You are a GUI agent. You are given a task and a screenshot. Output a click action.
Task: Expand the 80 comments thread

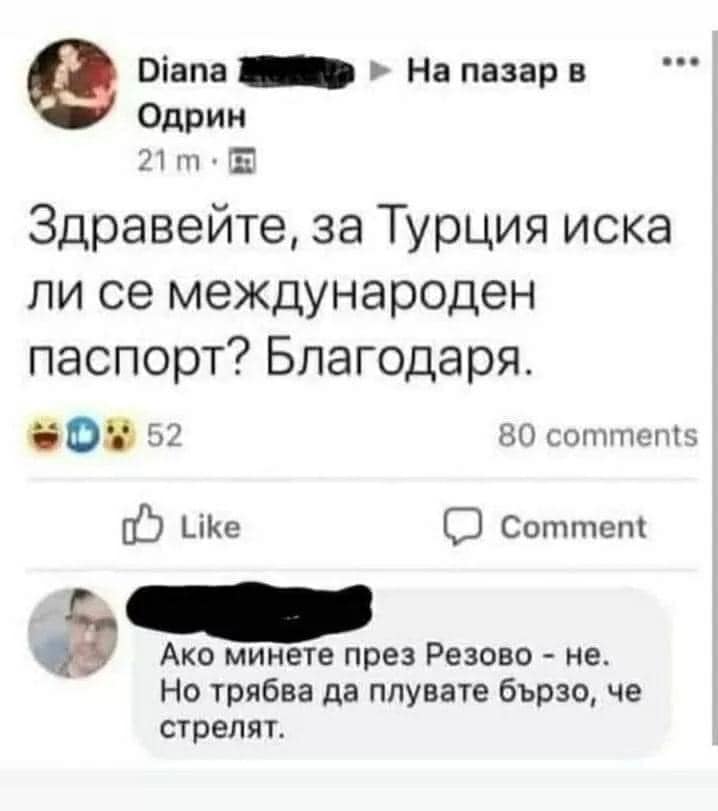[598, 435]
